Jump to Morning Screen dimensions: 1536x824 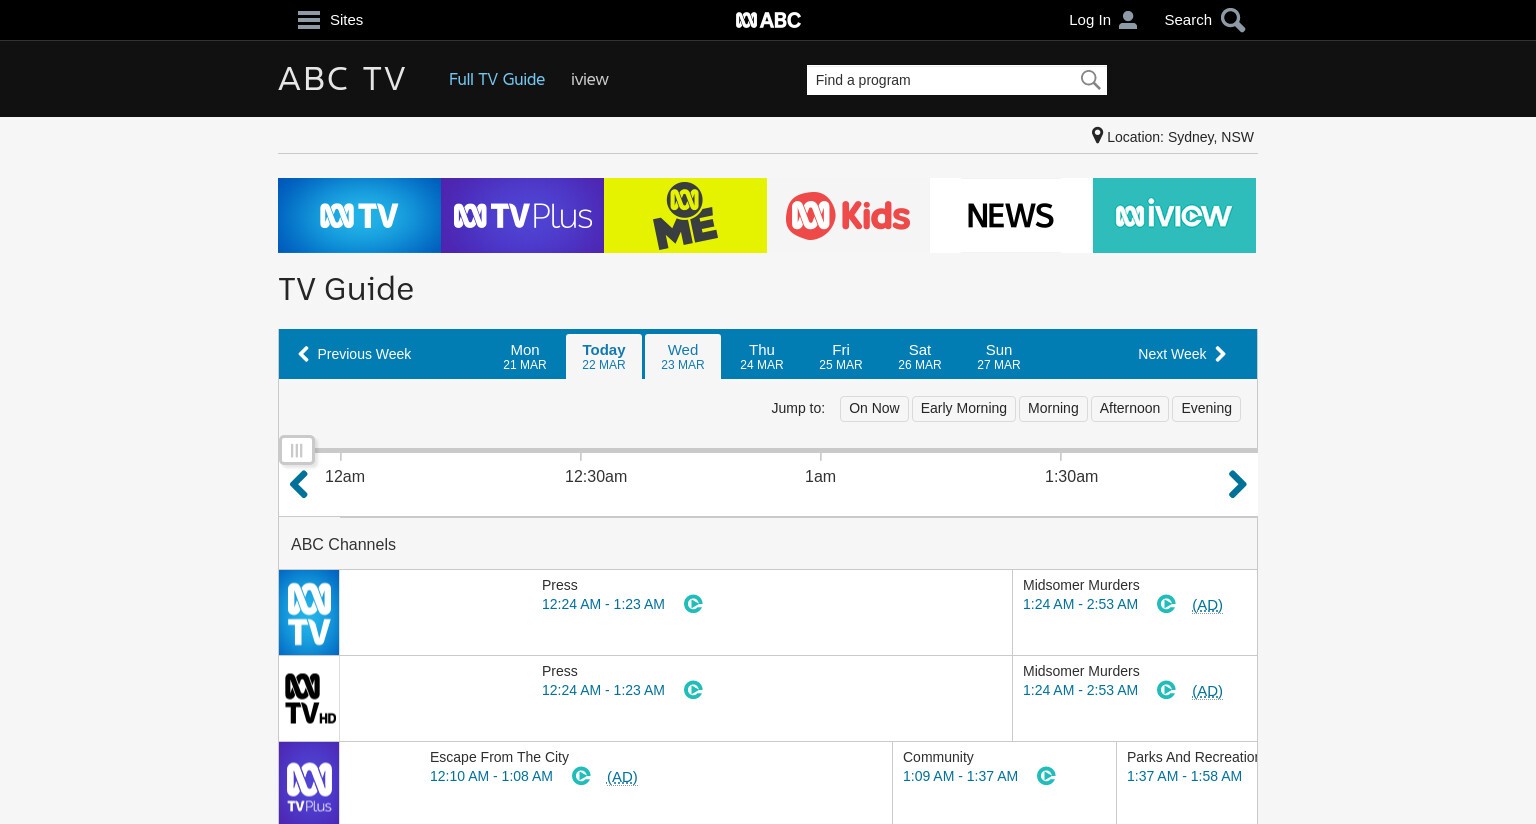(1053, 408)
